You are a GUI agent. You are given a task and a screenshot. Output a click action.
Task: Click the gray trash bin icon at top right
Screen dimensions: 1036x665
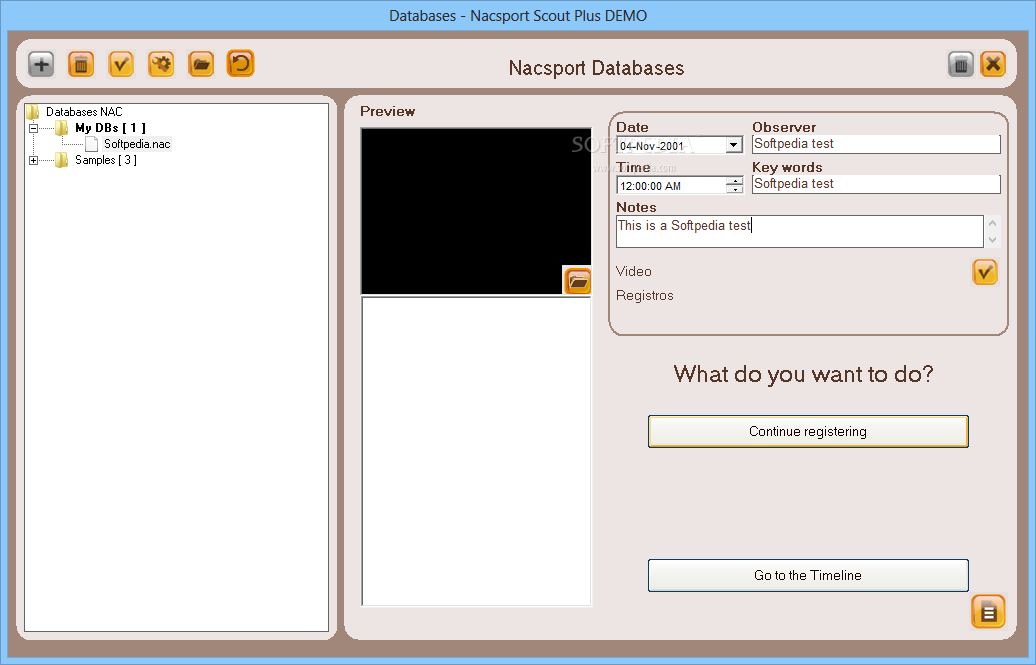[961, 64]
